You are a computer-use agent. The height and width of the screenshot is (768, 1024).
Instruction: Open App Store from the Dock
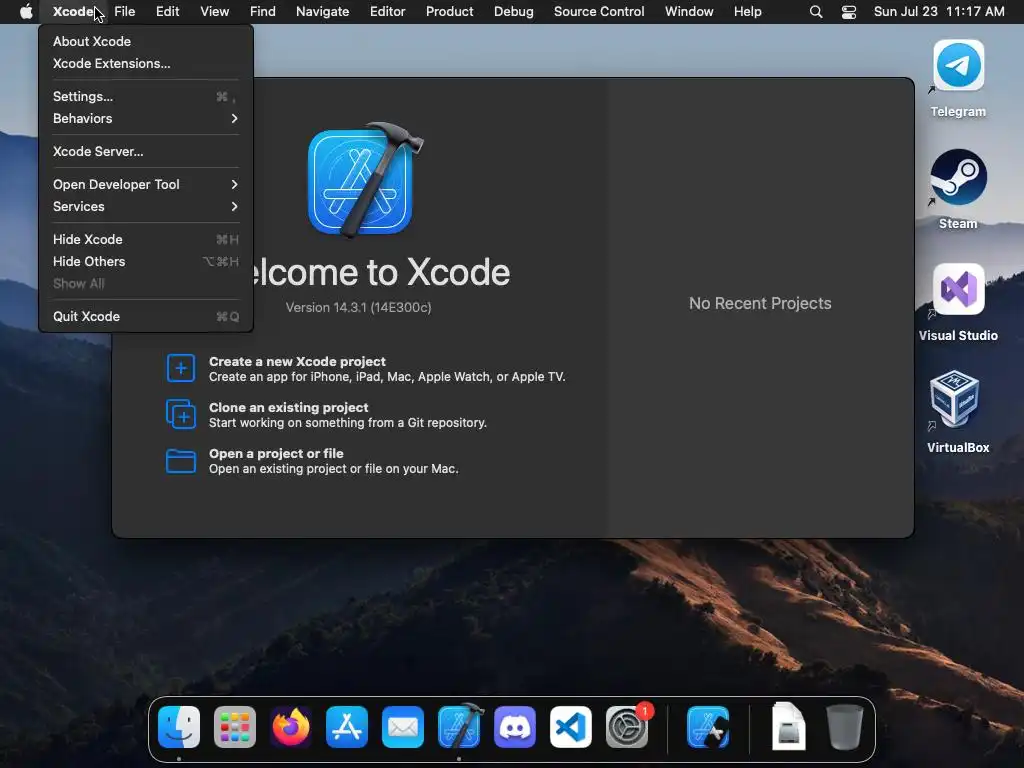click(x=347, y=726)
